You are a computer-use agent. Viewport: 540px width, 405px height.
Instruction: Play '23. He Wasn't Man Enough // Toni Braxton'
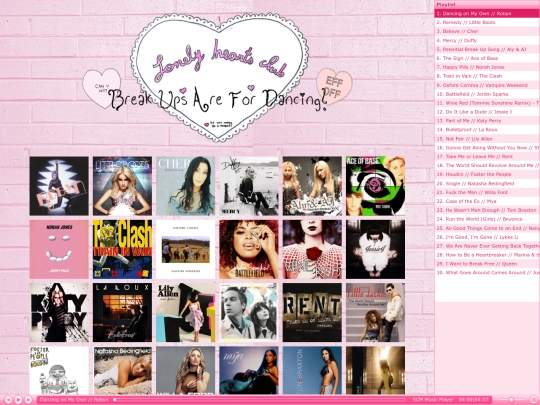[487, 210]
